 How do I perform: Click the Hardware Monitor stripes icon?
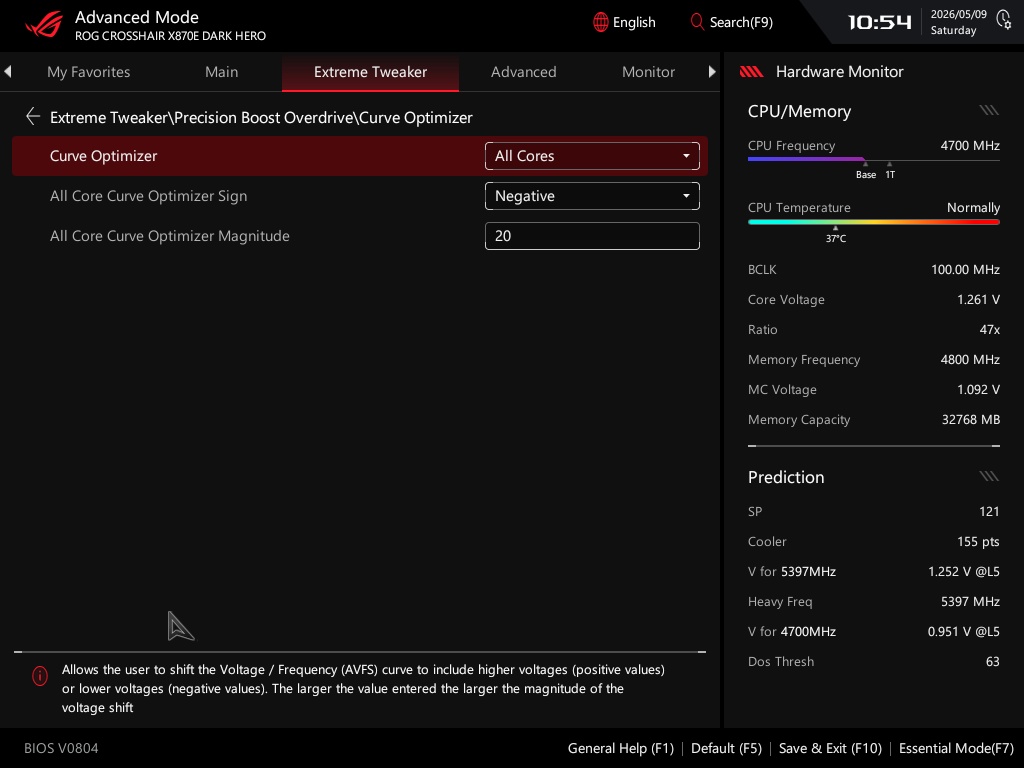point(751,72)
